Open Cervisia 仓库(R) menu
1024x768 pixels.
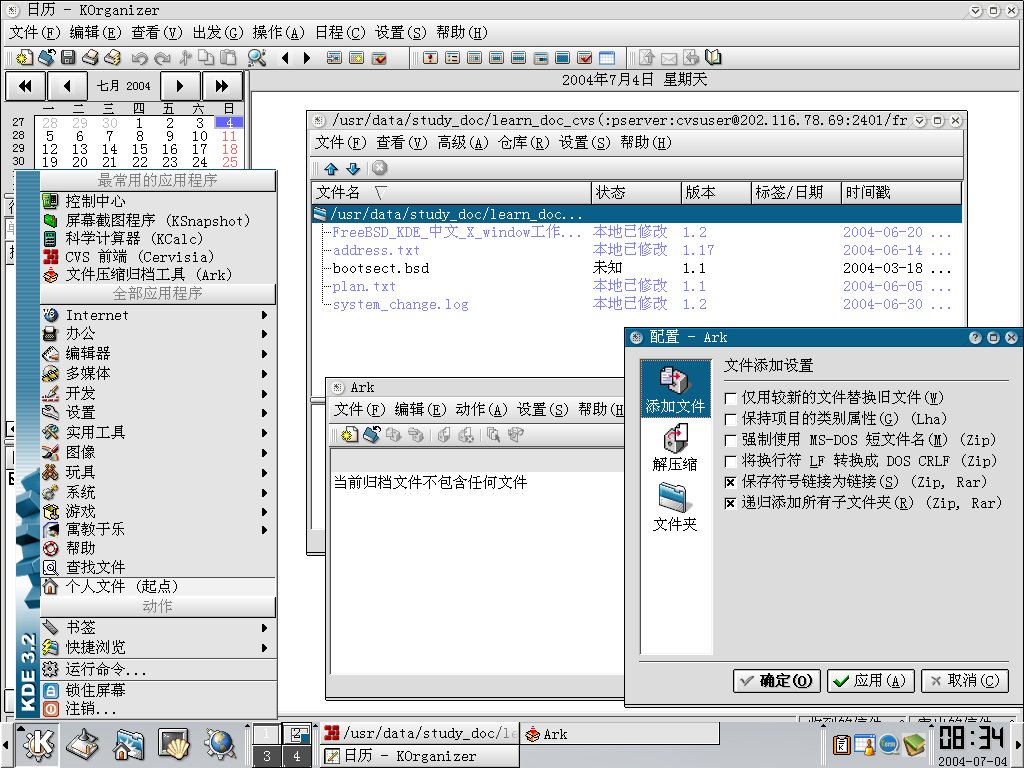(523, 142)
